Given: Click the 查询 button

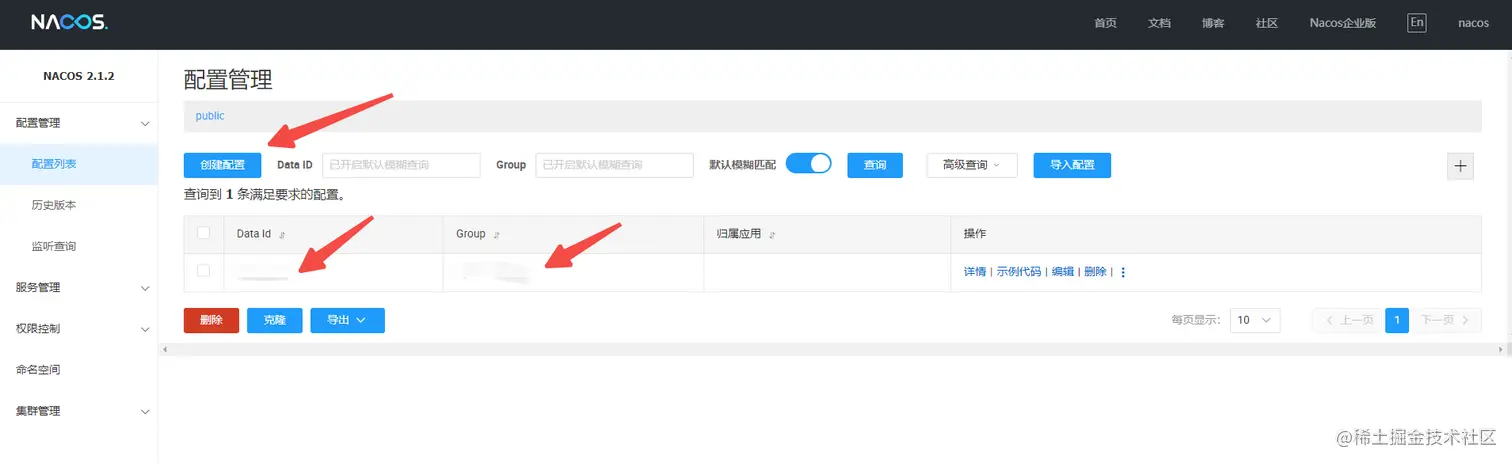Looking at the screenshot, I should click(875, 165).
